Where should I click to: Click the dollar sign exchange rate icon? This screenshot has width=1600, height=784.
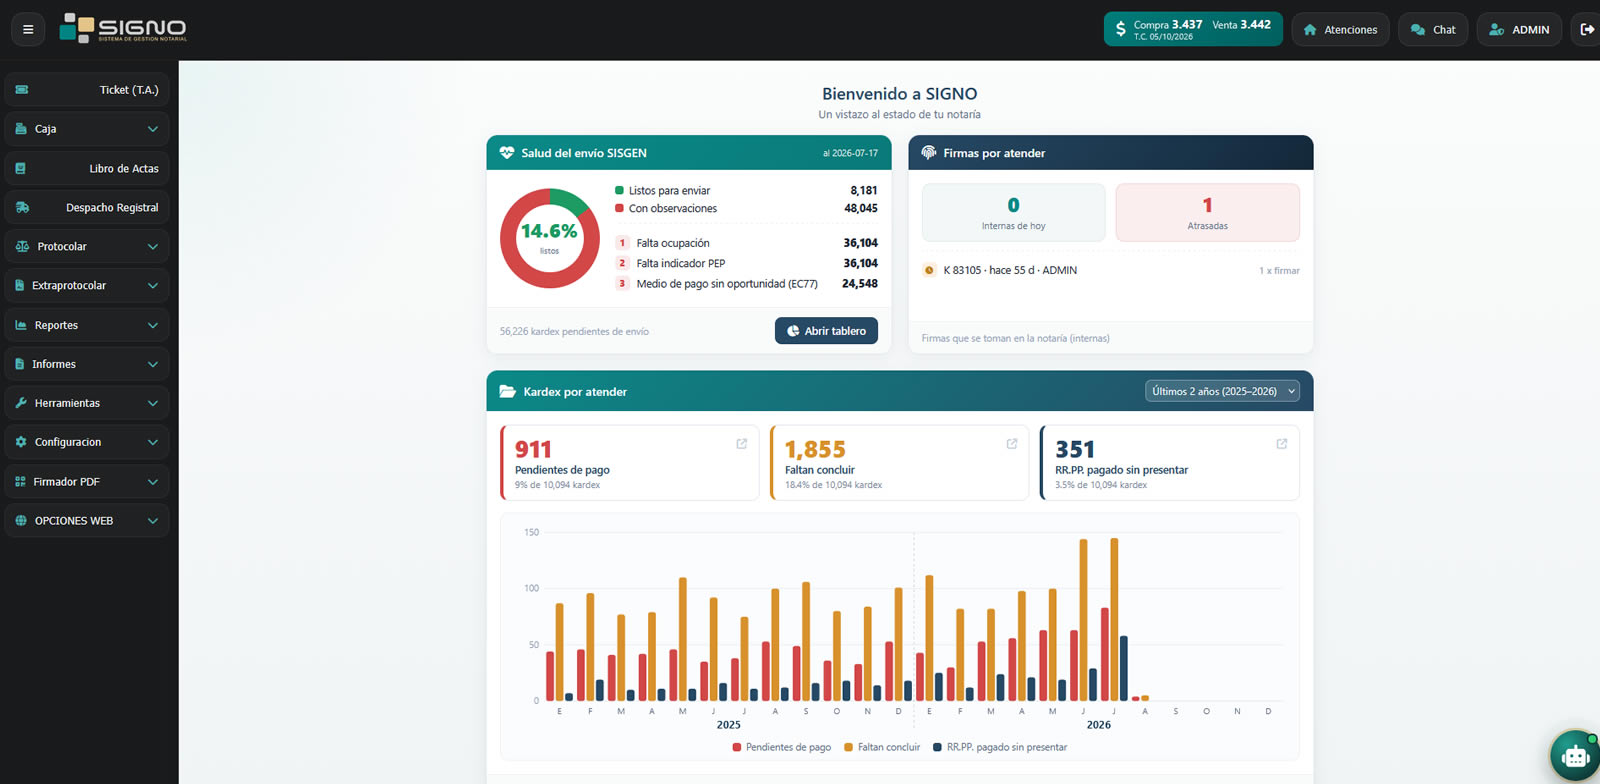pos(1120,30)
